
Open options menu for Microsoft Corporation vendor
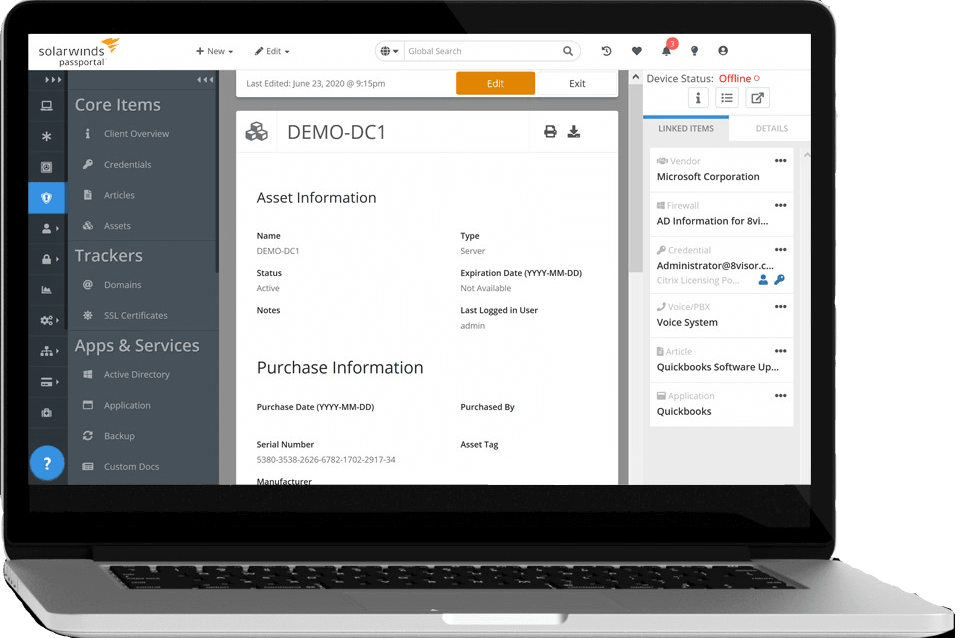[780, 161]
